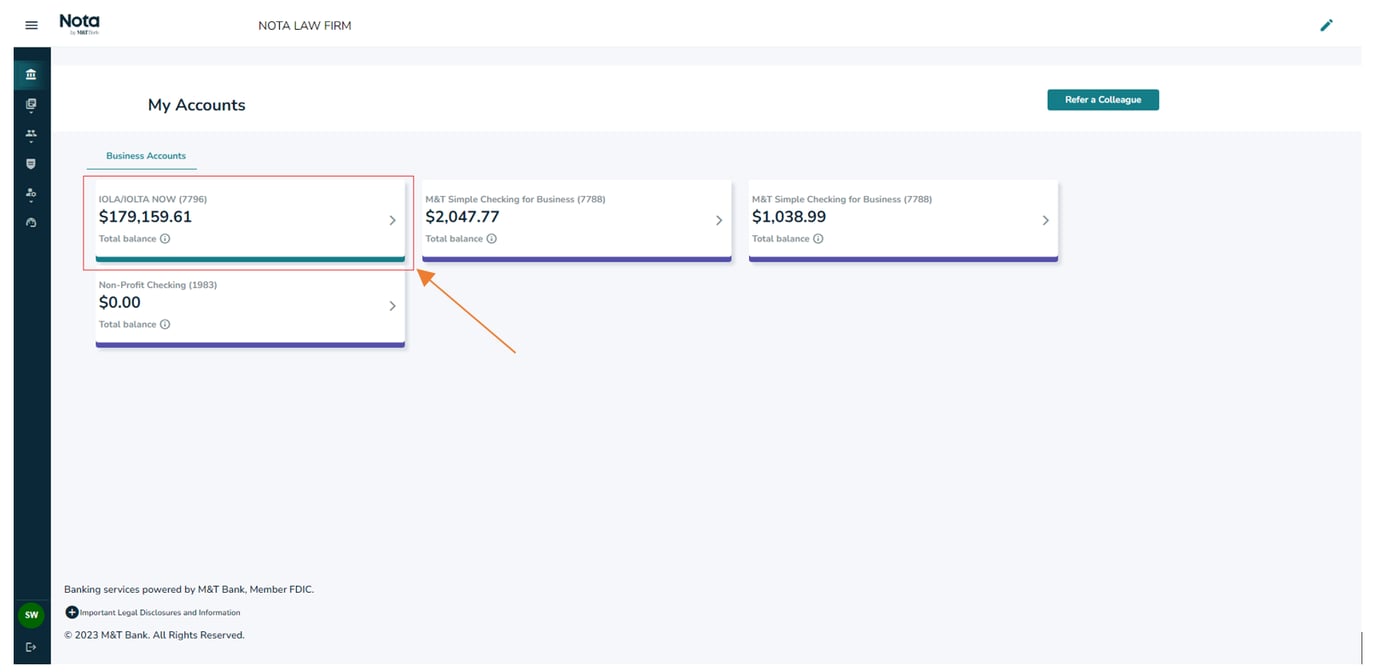Expand the Non-Profit Checking account chevron
This screenshot has height=672, width=1376.
click(392, 306)
